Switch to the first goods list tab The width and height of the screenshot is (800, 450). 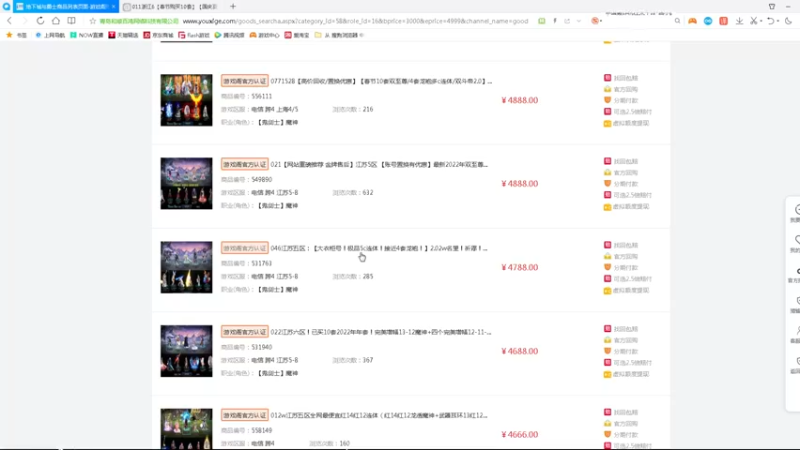[x=65, y=7]
